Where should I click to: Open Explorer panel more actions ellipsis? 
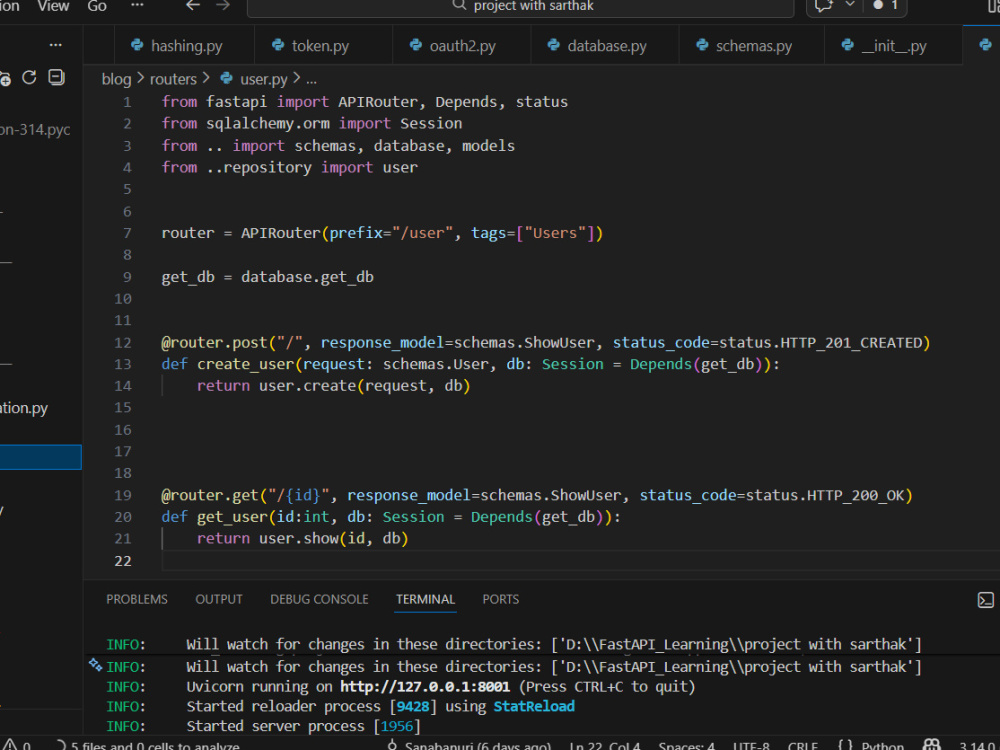coord(56,45)
